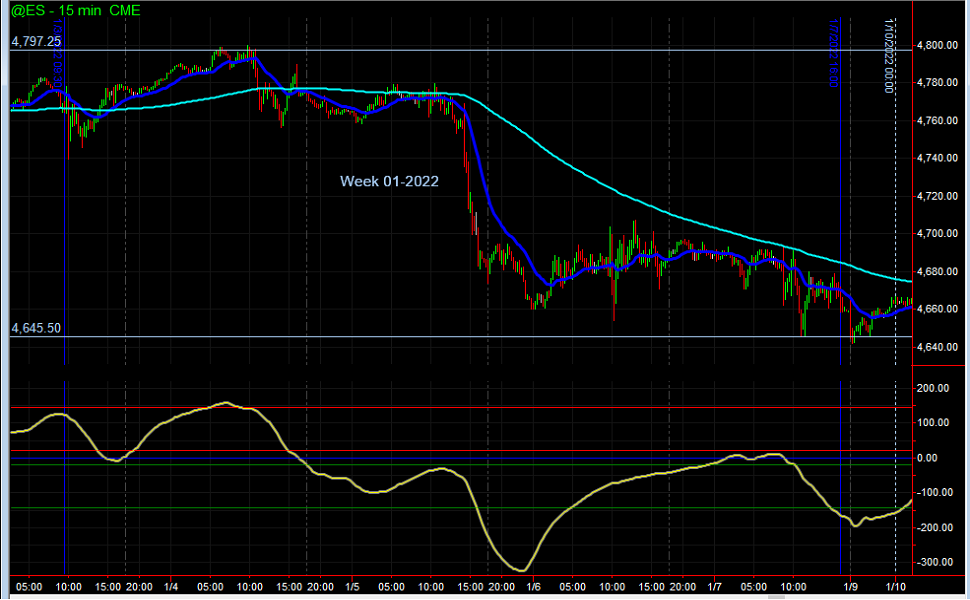Click the 1/6 date on the time axis
This screenshot has height=600, width=970.
[x=534, y=586]
